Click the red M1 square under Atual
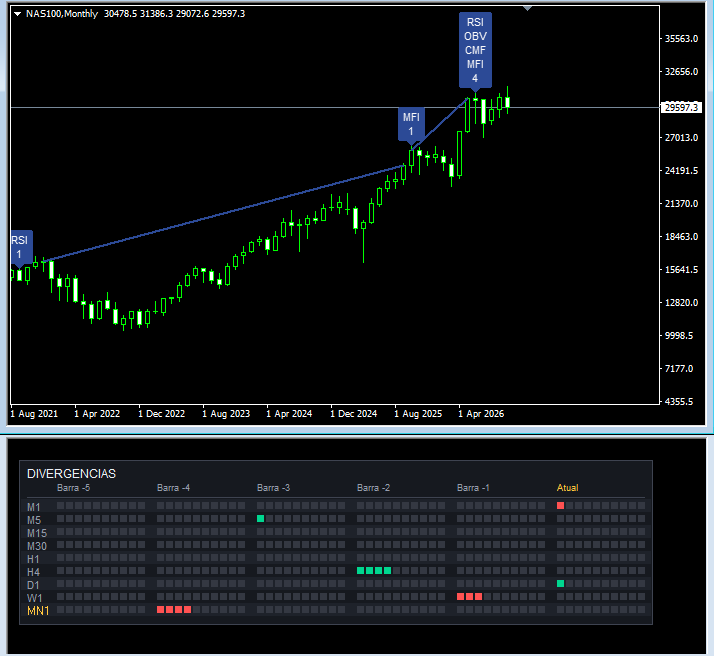The width and height of the screenshot is (714, 656). point(561,505)
